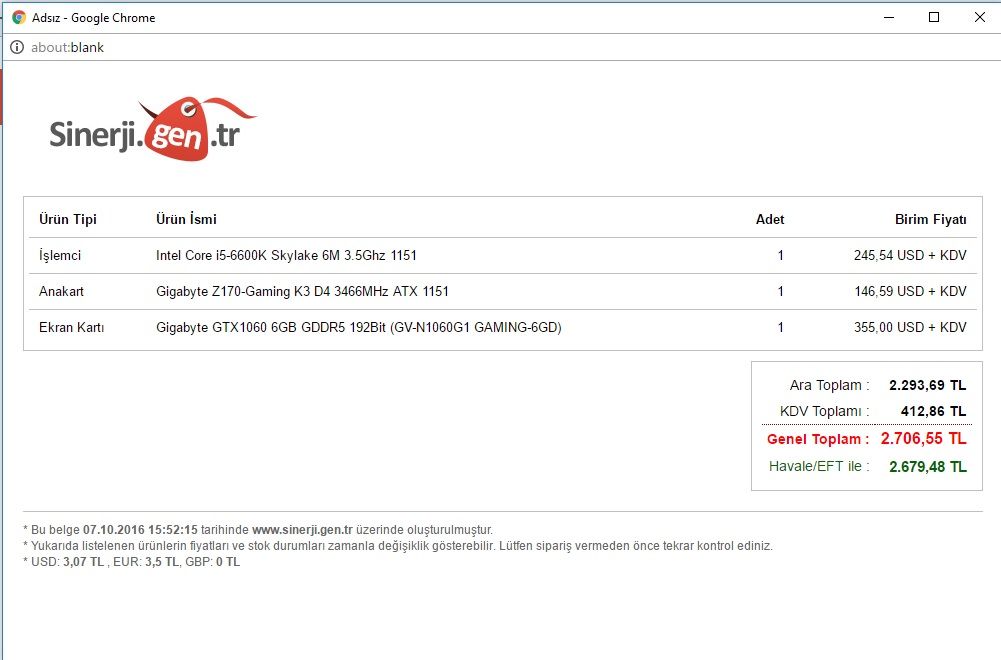The width and height of the screenshot is (1001, 660).
Task: Click the EUR: 3,5 TL exchange rate
Action: (146, 562)
